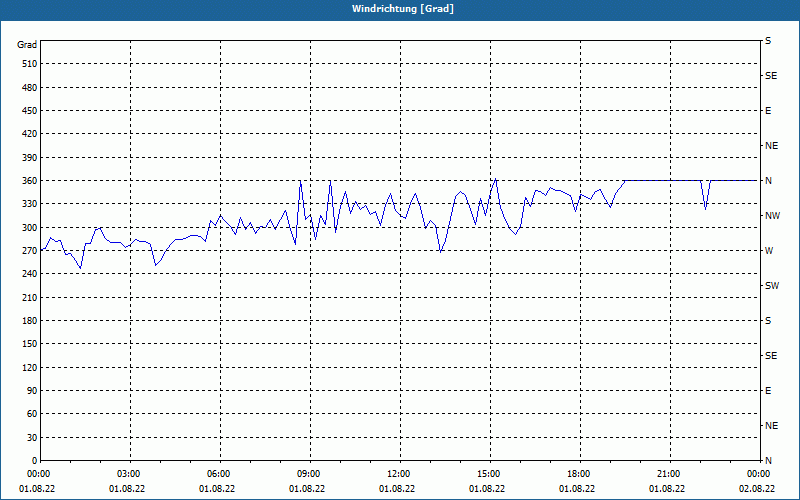Viewport: 800px width, 500px height.
Task: Click the NW compass label
Action: [x=772, y=216]
